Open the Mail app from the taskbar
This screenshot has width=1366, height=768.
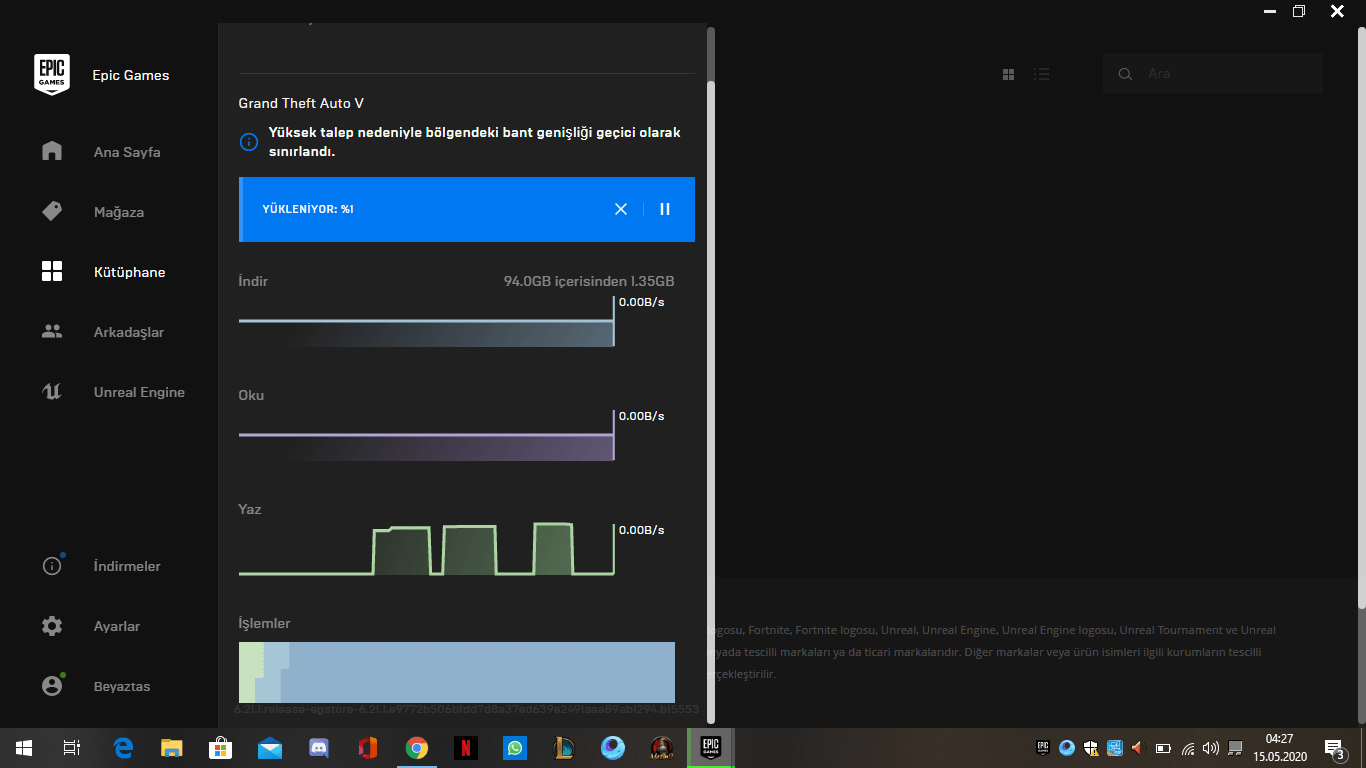(x=269, y=748)
